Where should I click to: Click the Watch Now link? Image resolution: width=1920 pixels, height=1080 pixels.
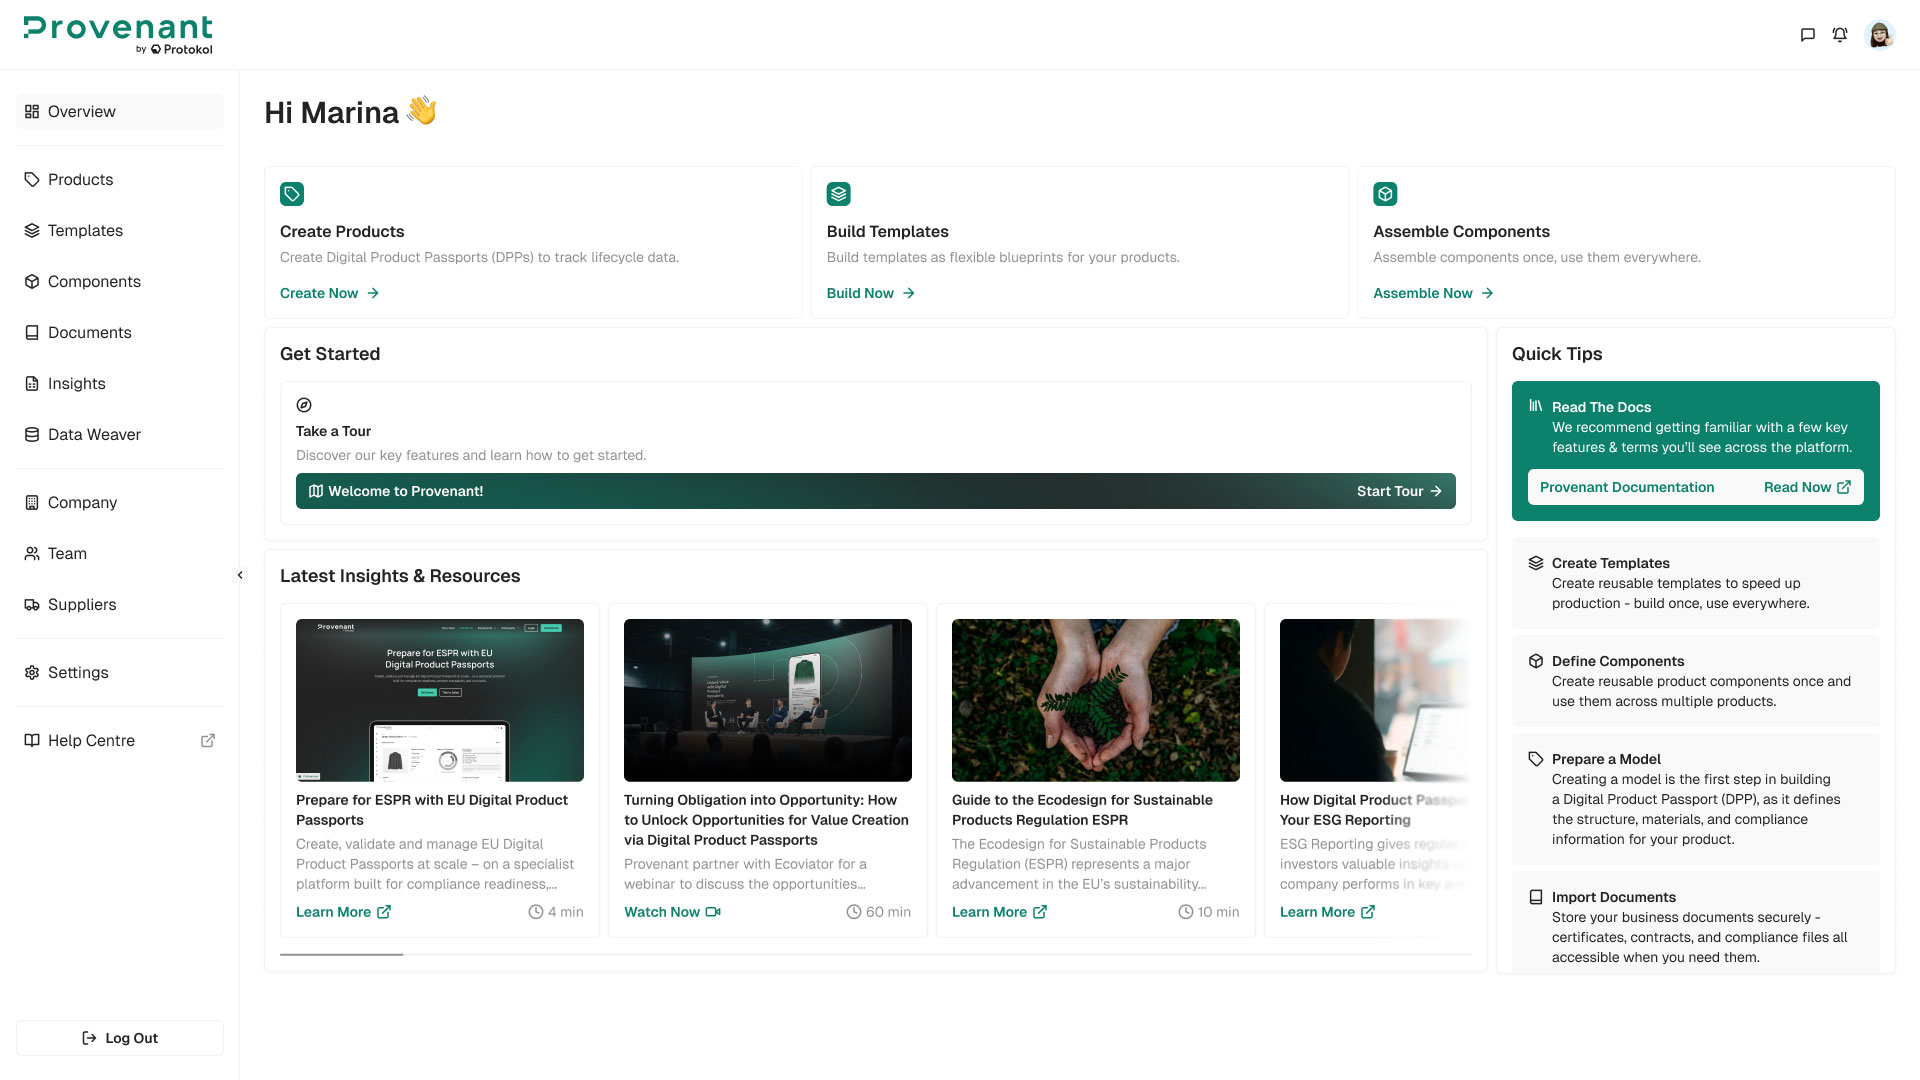tap(672, 912)
